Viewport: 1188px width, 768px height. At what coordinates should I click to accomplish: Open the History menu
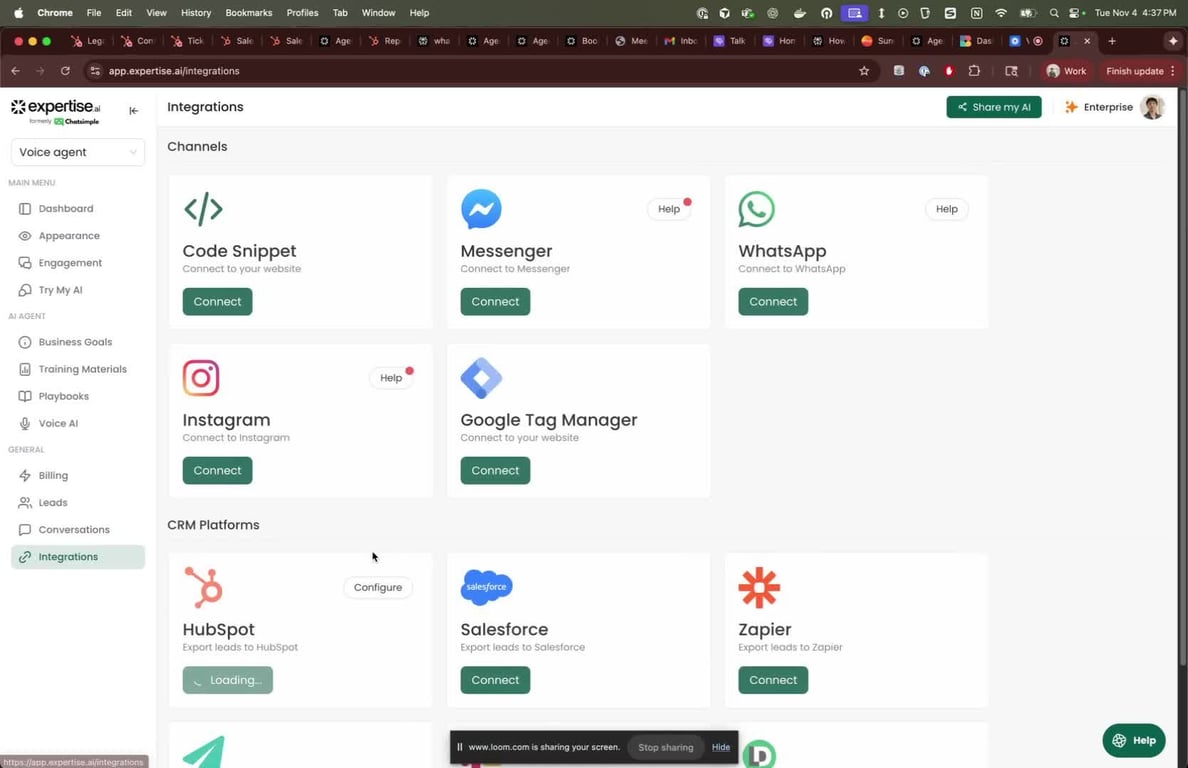(195, 13)
